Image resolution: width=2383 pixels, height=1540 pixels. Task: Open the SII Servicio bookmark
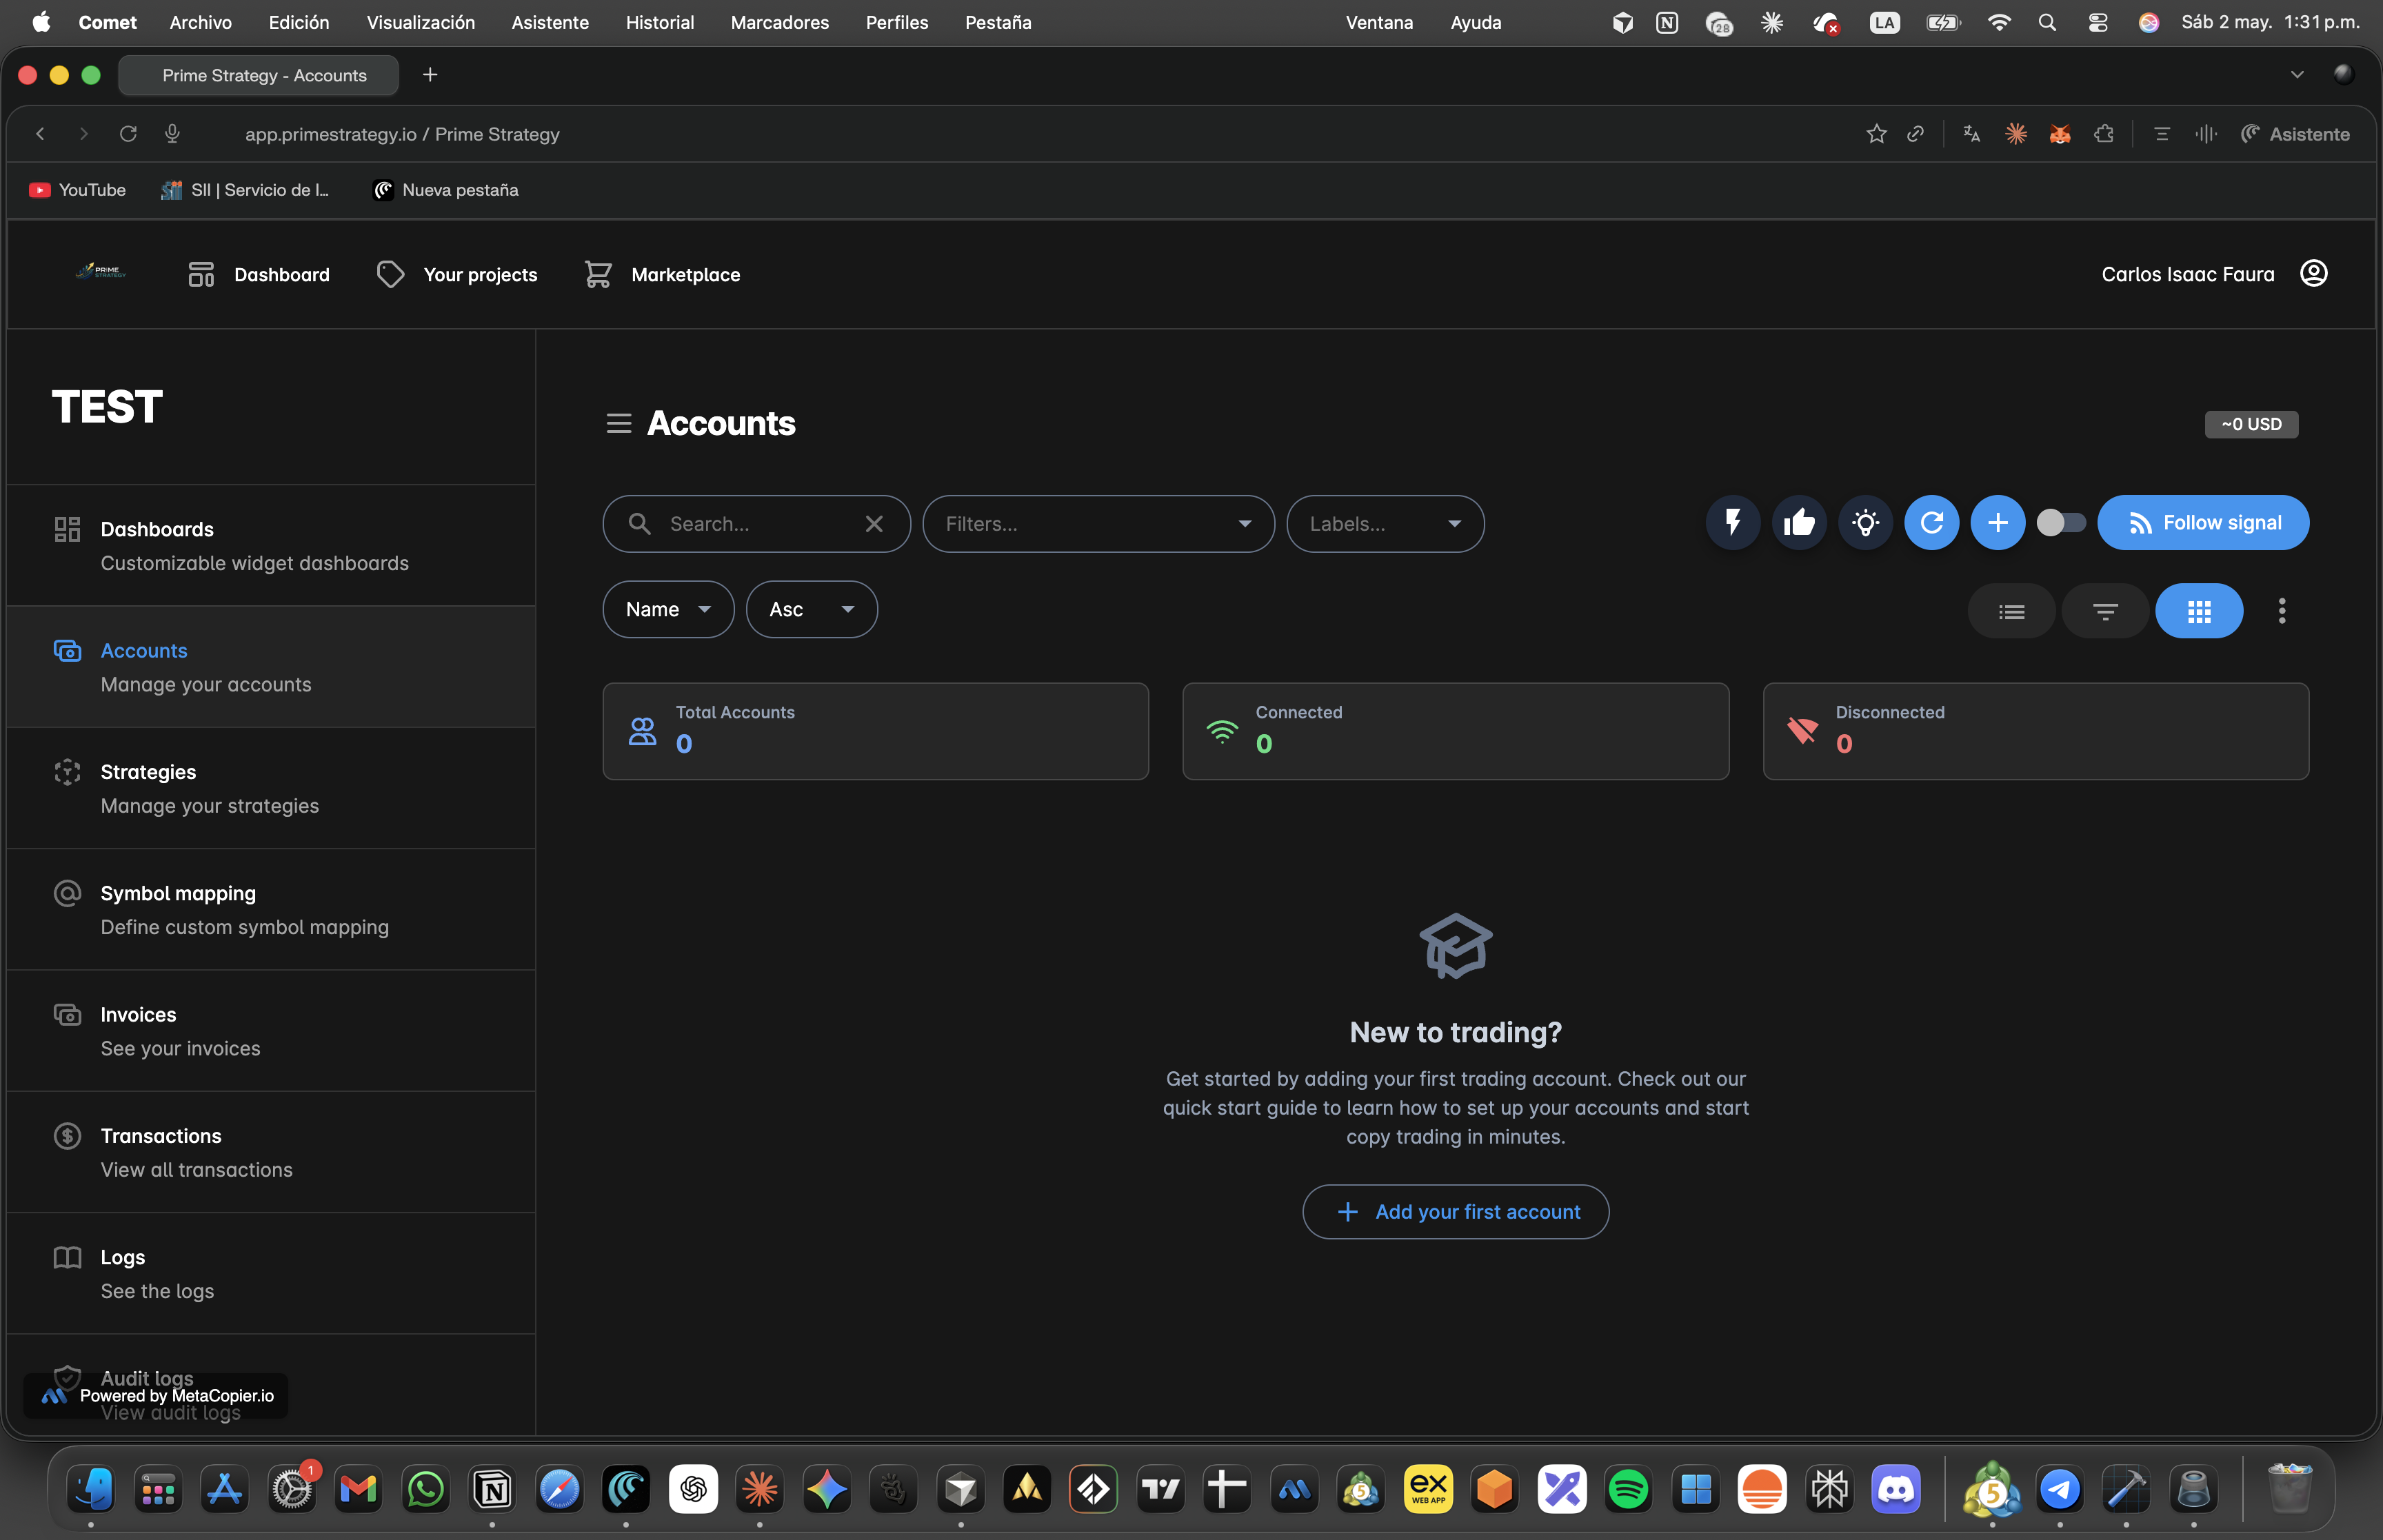246,190
